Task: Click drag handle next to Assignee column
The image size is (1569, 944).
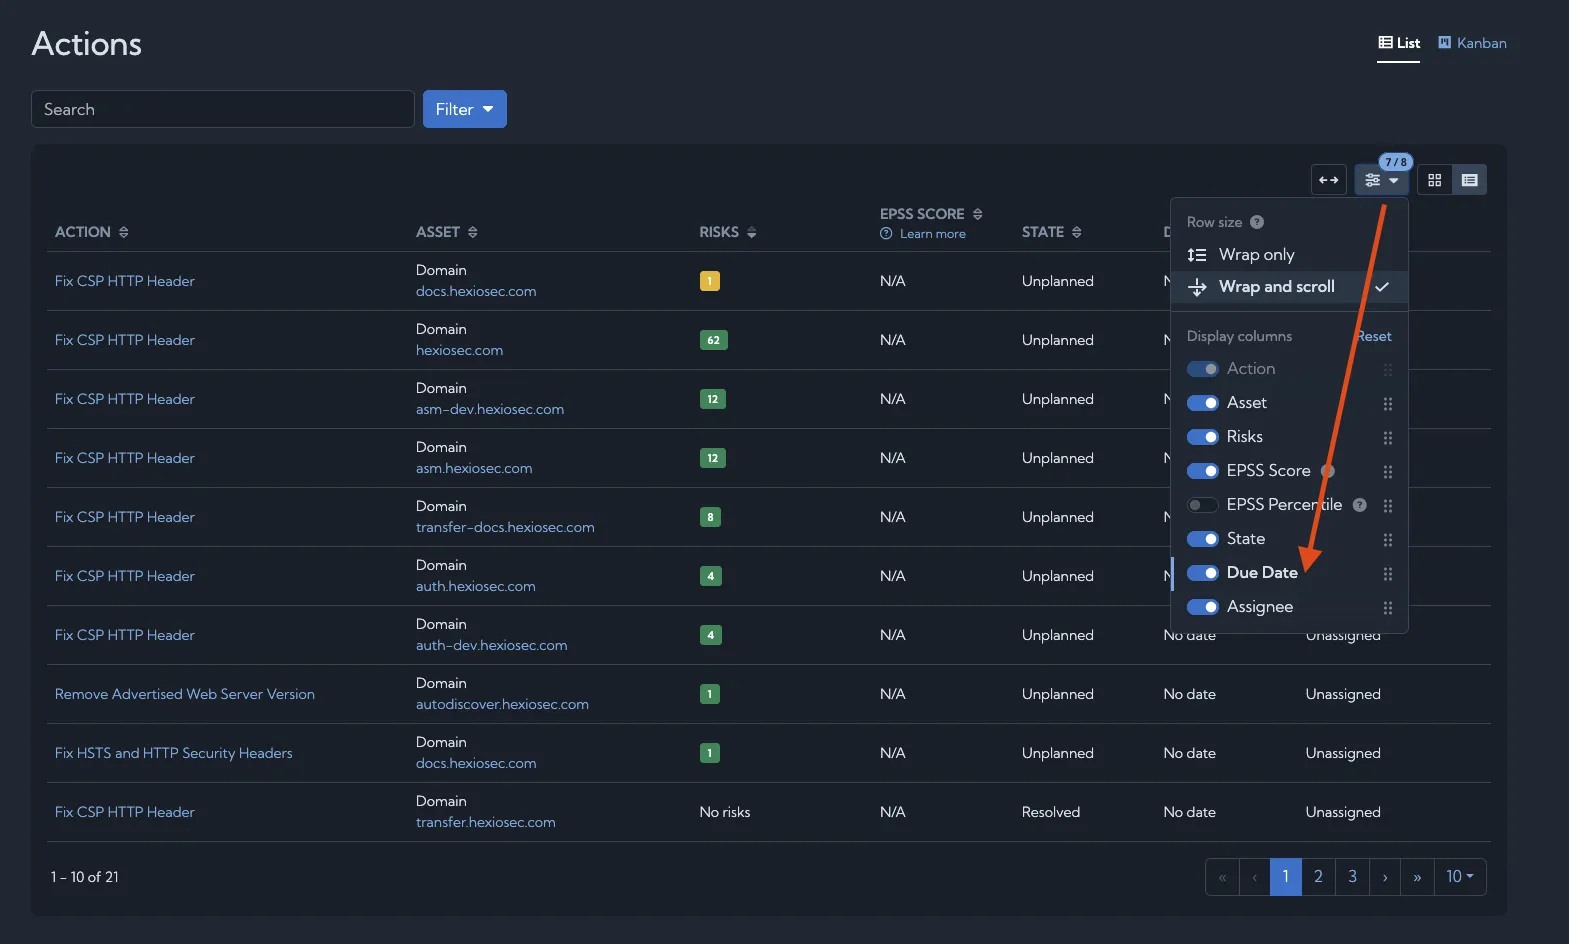Action: 1387,607
